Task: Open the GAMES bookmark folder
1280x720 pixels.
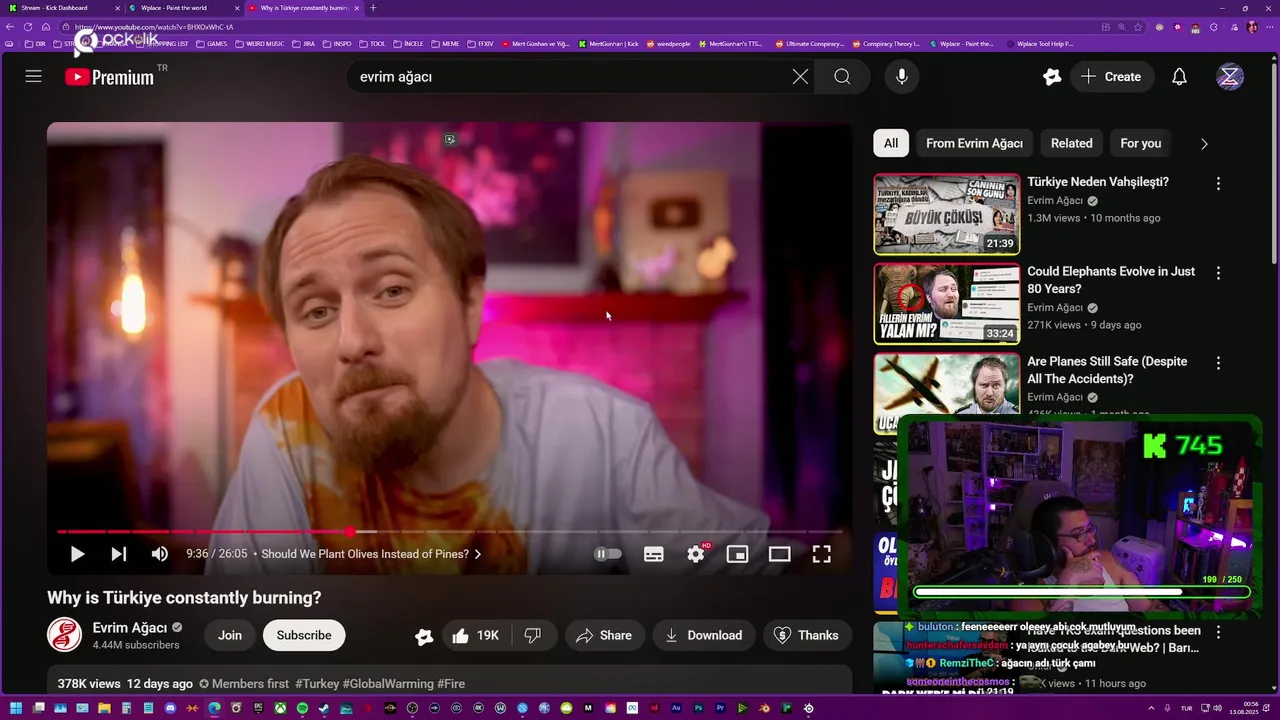Action: click(212, 44)
